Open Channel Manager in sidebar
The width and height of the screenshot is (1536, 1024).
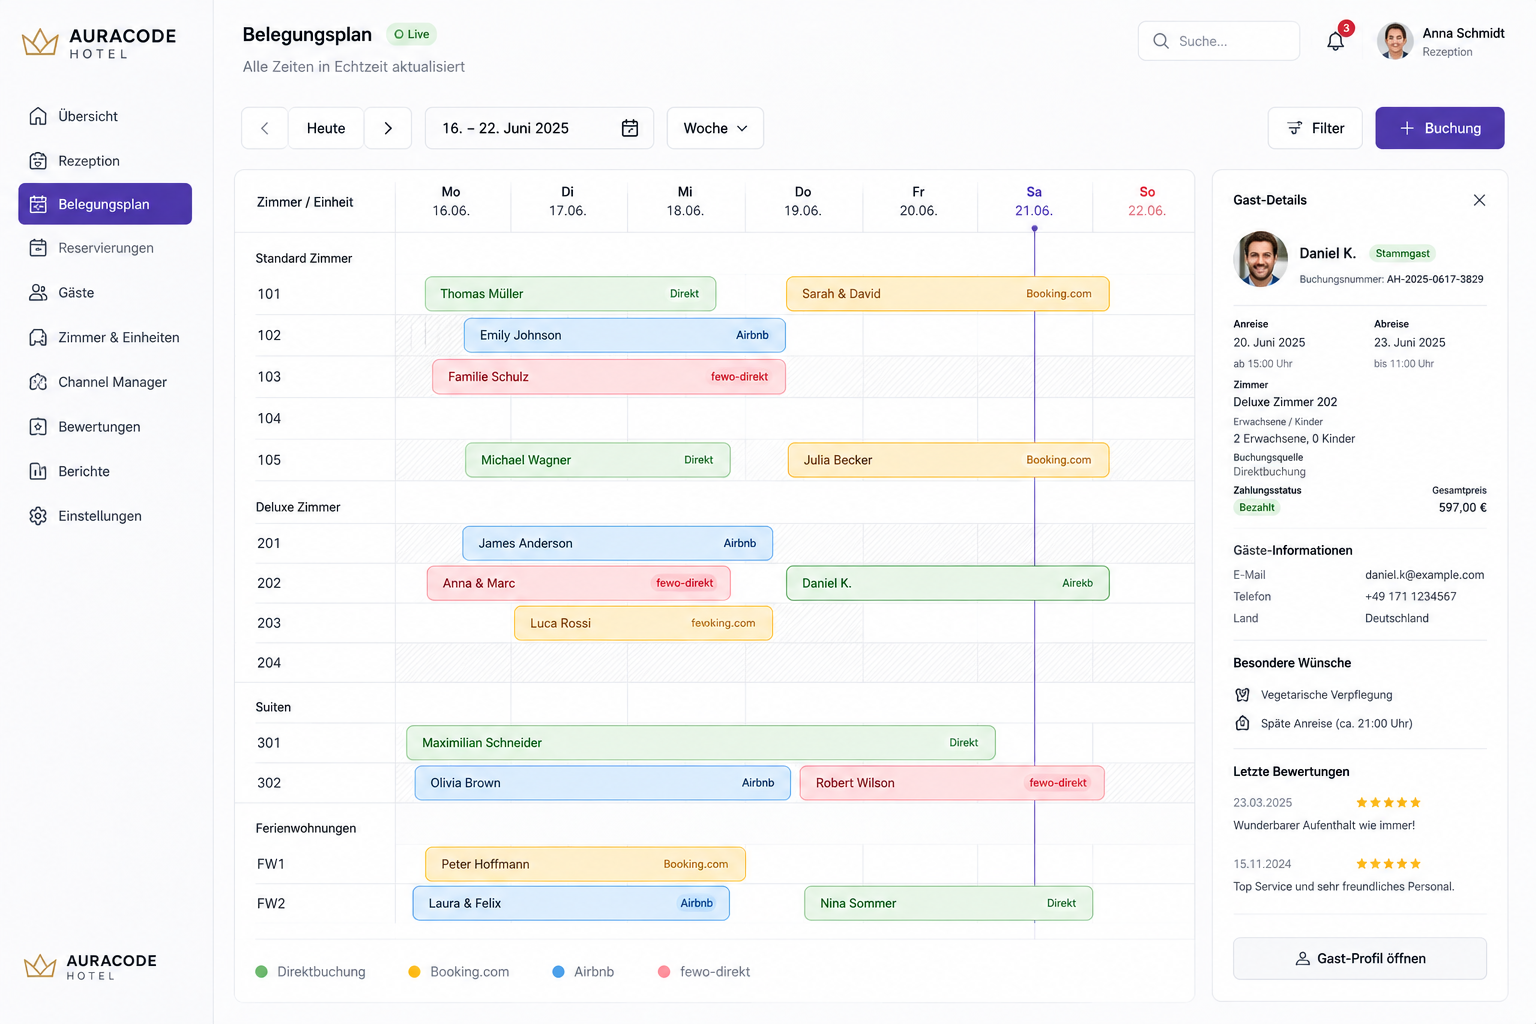(x=105, y=382)
